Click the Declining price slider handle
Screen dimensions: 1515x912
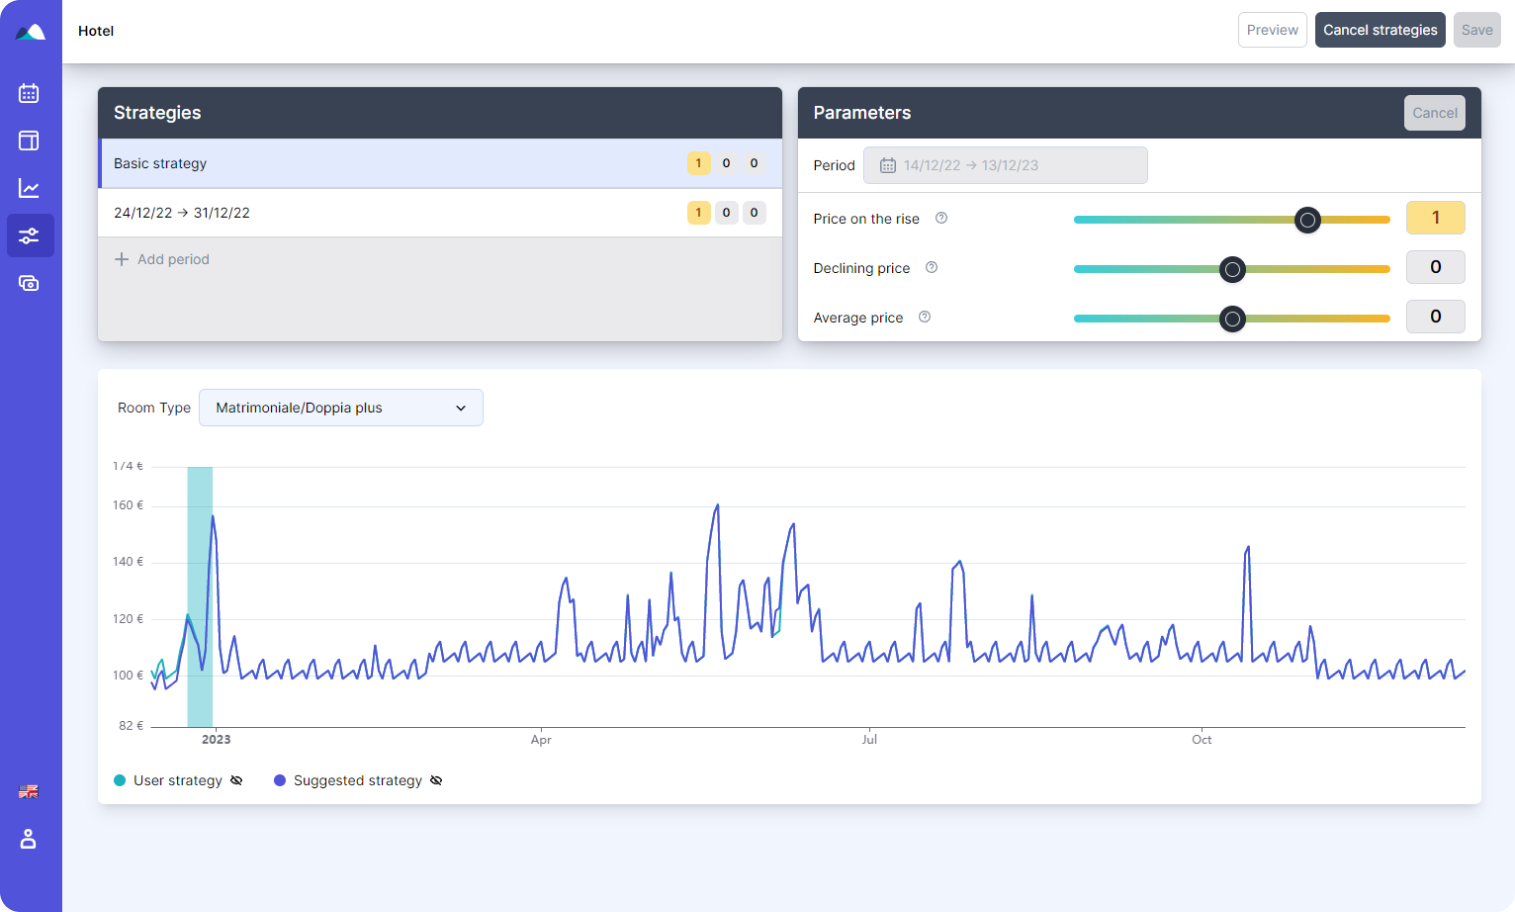tap(1233, 269)
